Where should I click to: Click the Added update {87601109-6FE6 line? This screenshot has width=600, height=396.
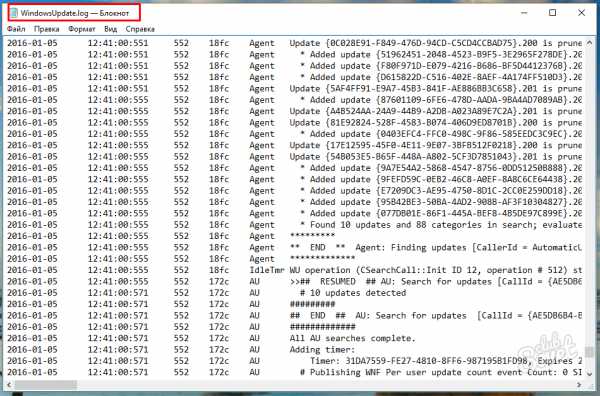click(x=294, y=100)
